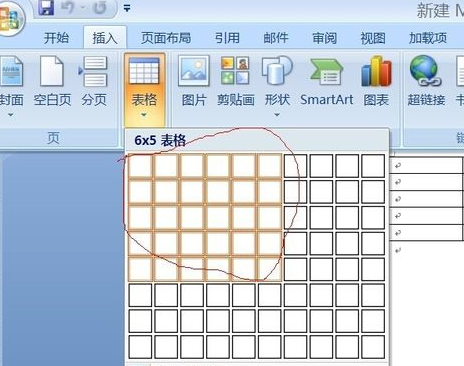Save the document from quick access toolbar
Screen dimensions: 464x366
46,7
